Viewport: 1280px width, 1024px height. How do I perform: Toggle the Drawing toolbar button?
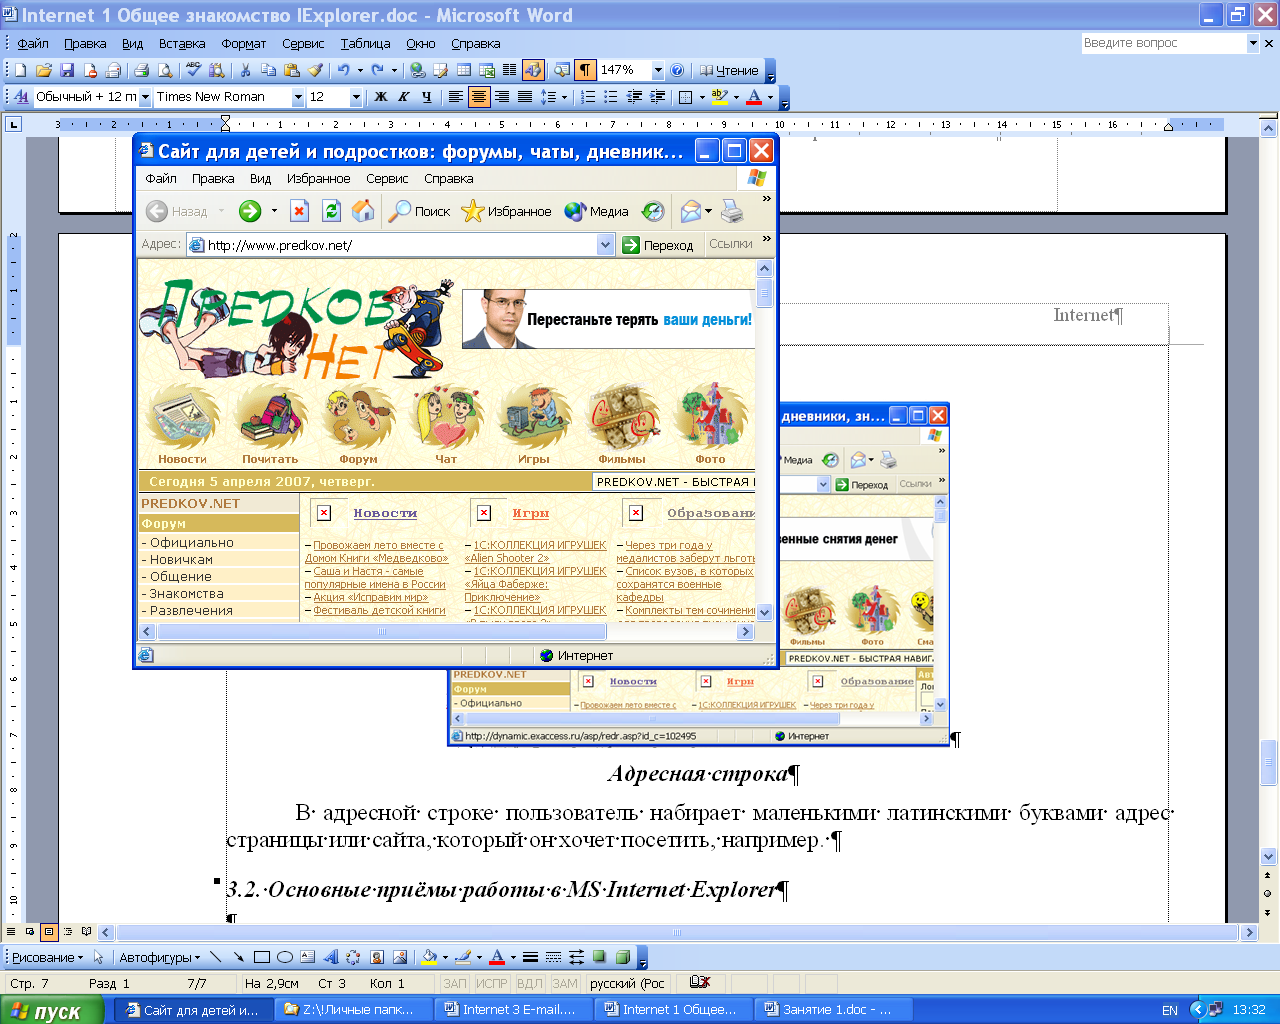point(533,70)
